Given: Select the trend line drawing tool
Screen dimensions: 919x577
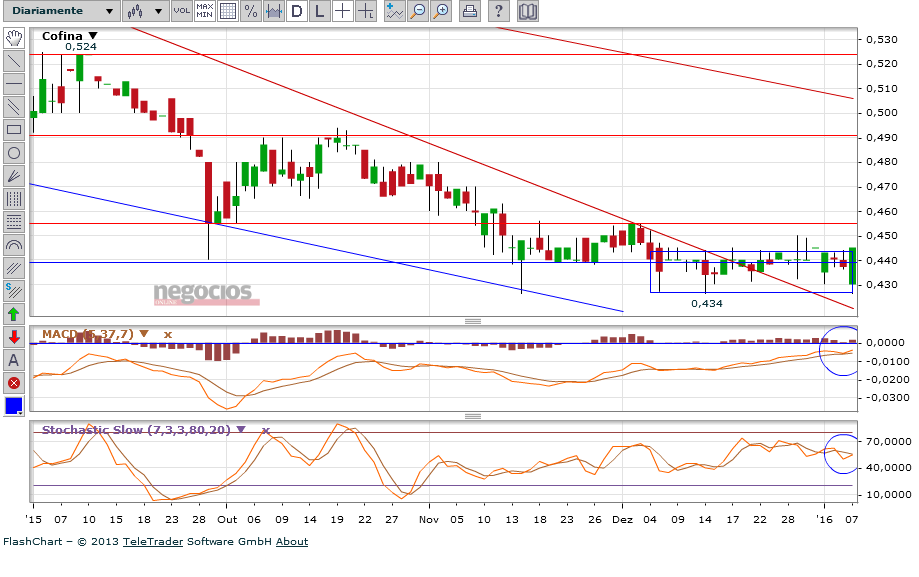Looking at the screenshot, I should [x=14, y=62].
